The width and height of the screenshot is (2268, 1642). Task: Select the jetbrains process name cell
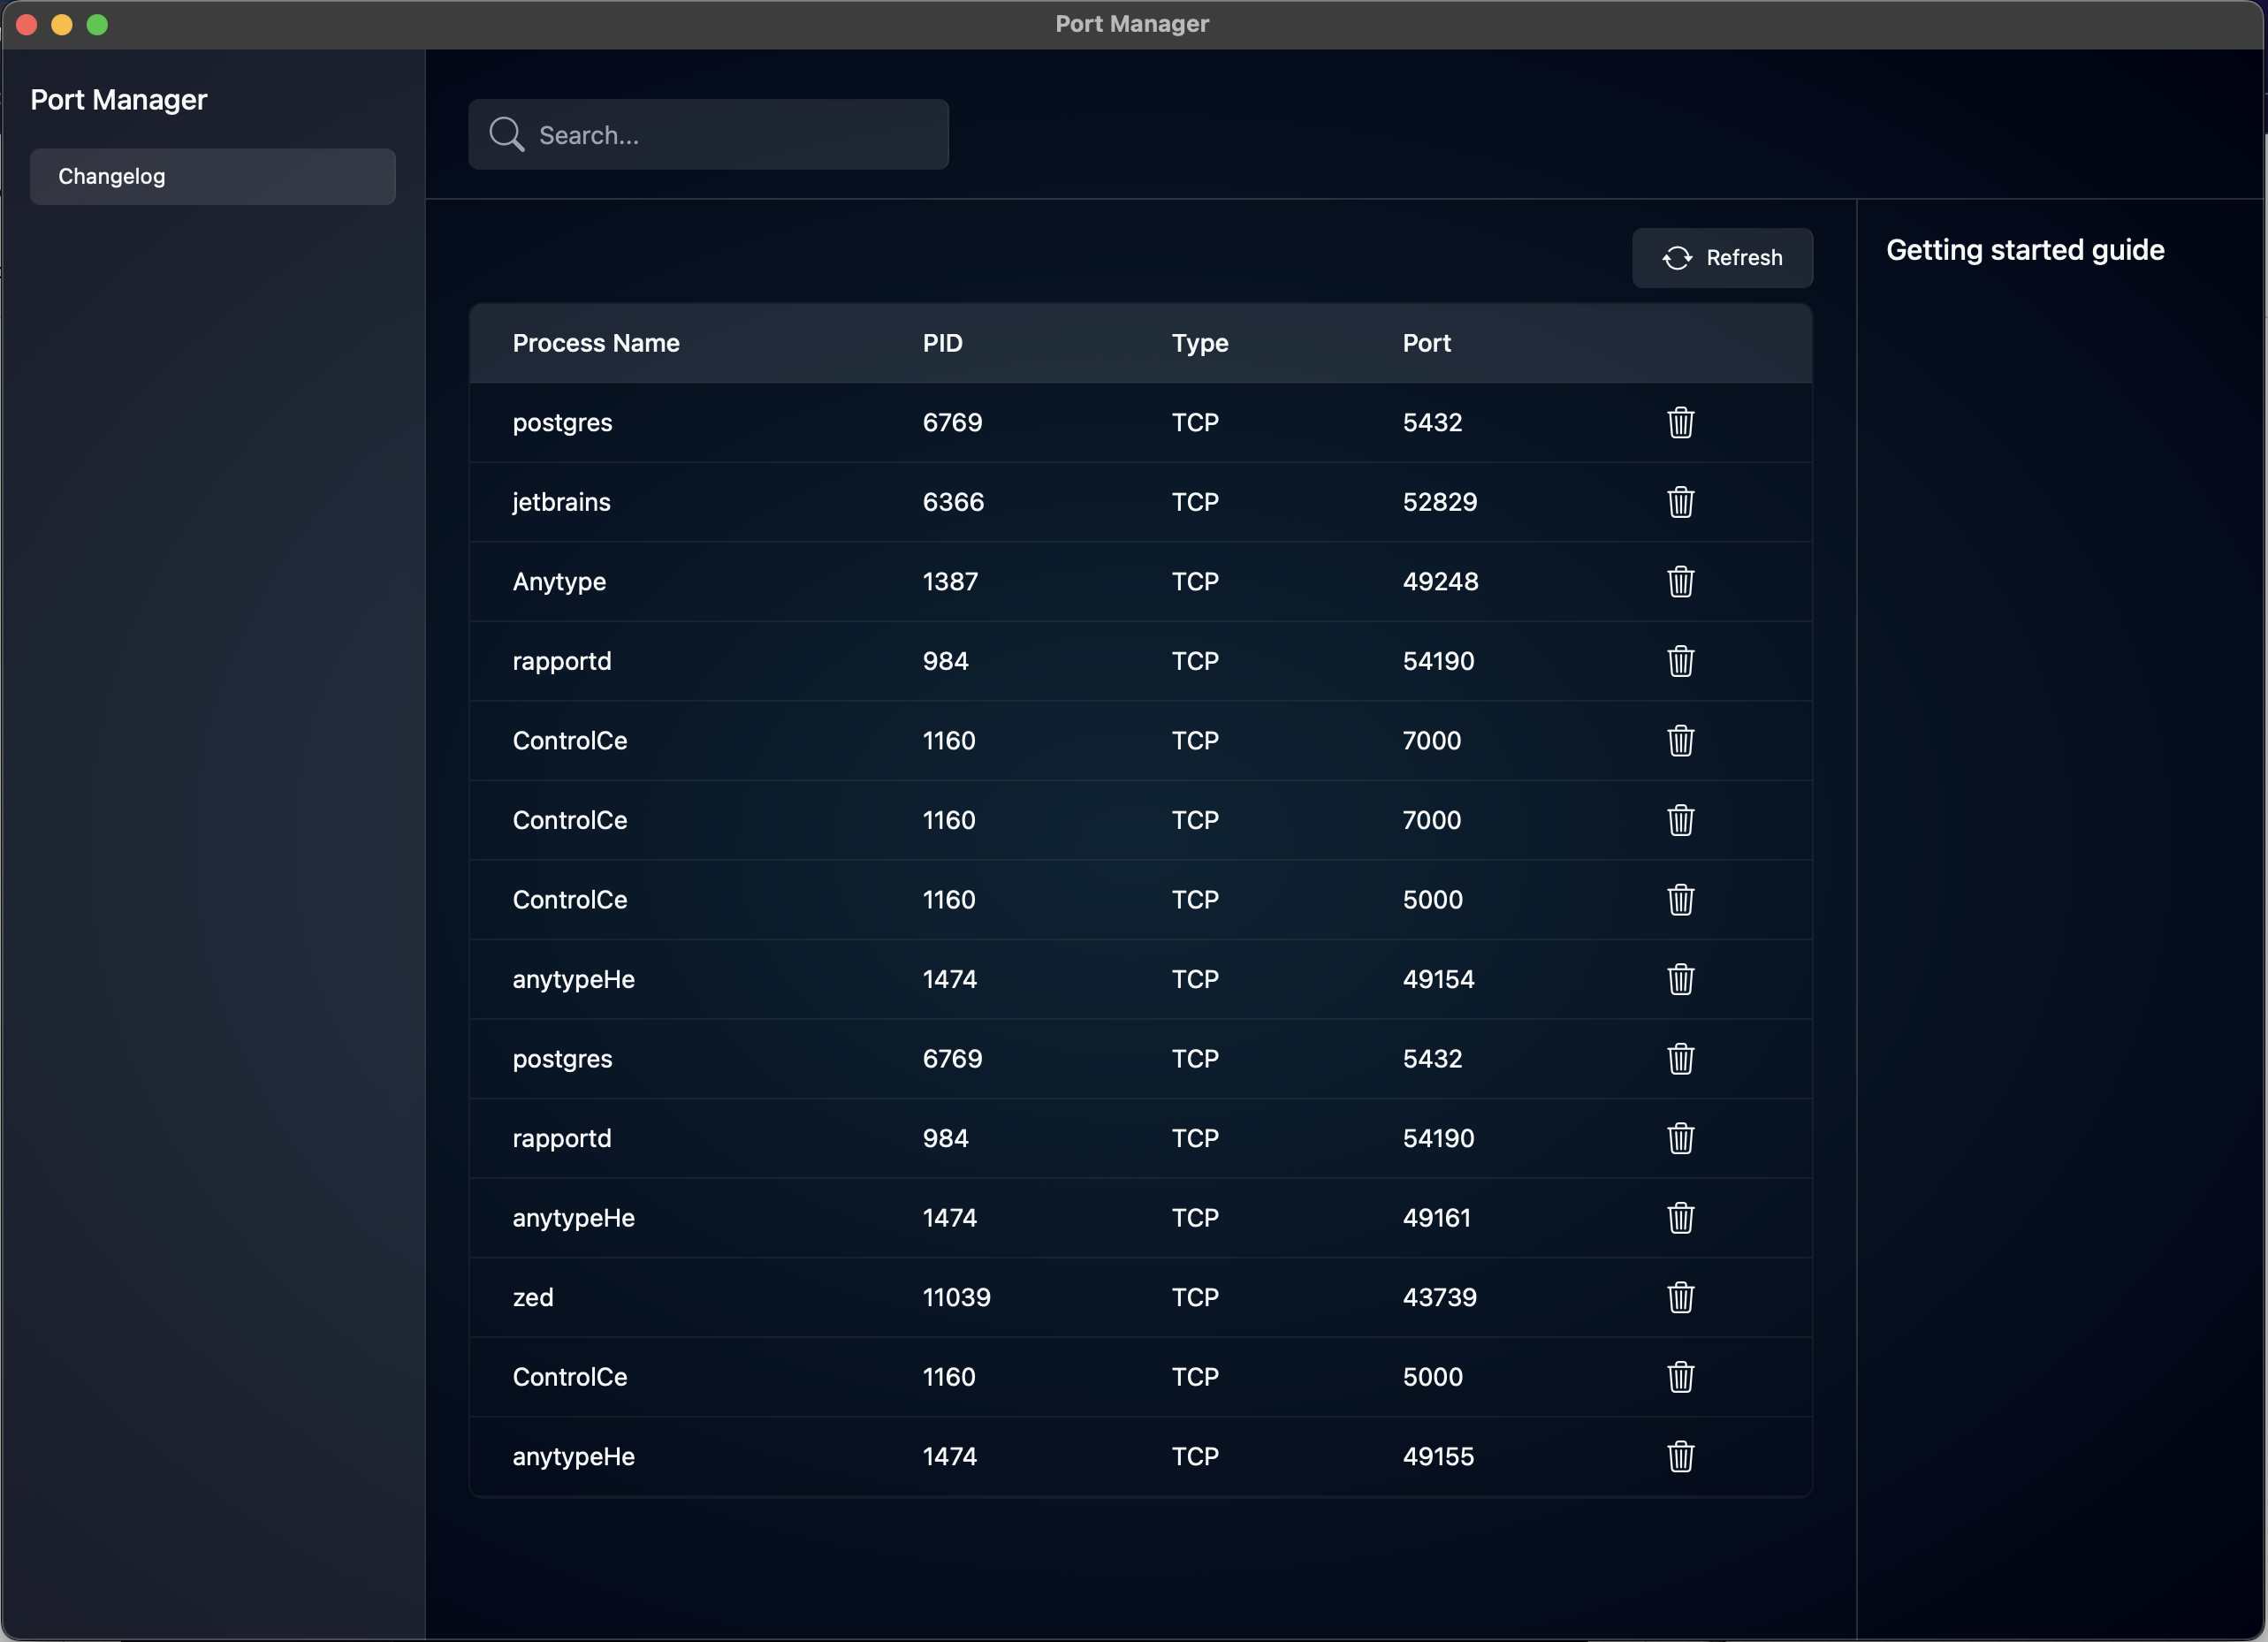pyautogui.click(x=561, y=502)
